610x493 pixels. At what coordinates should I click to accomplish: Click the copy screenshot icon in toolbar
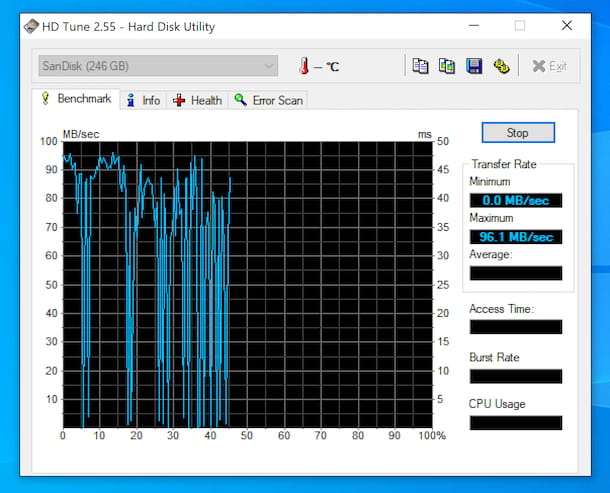[447, 66]
